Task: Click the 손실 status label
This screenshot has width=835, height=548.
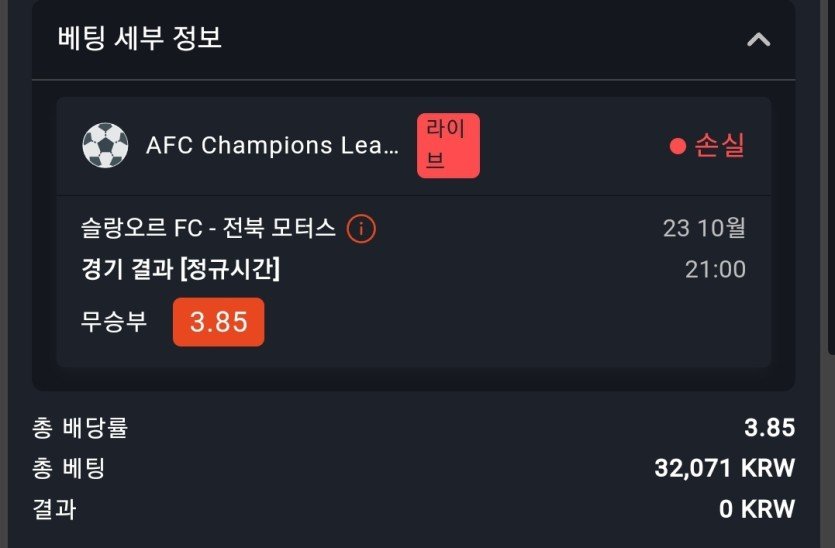Action: tap(720, 146)
